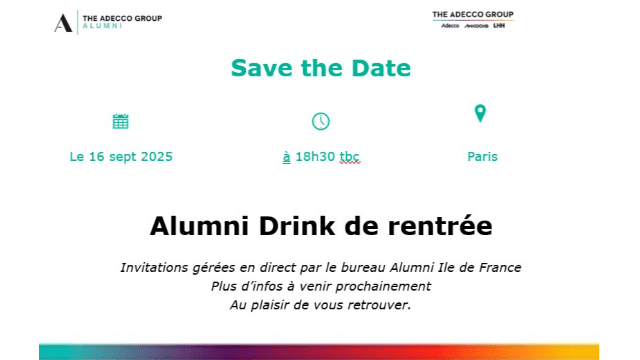This screenshot has height=360, width=640.
Task: Click the misspelled word 'tbc'
Action: [349, 157]
